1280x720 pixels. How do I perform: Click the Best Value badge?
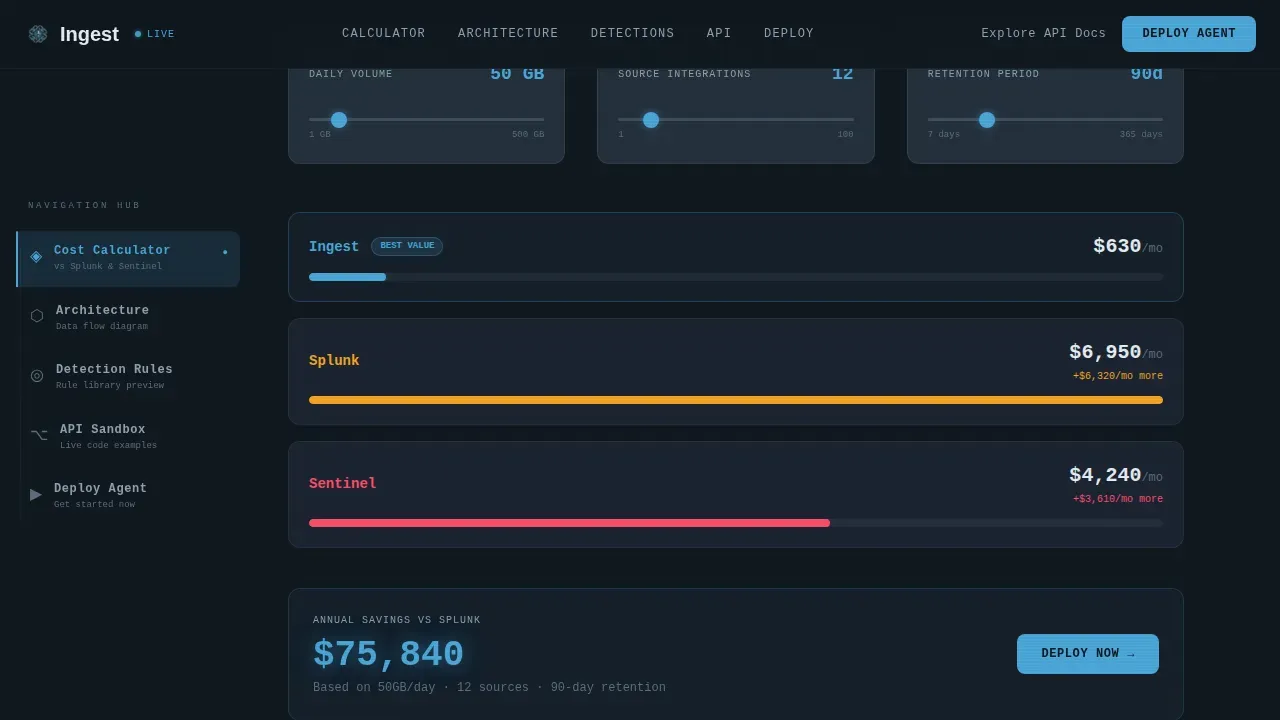tap(407, 246)
